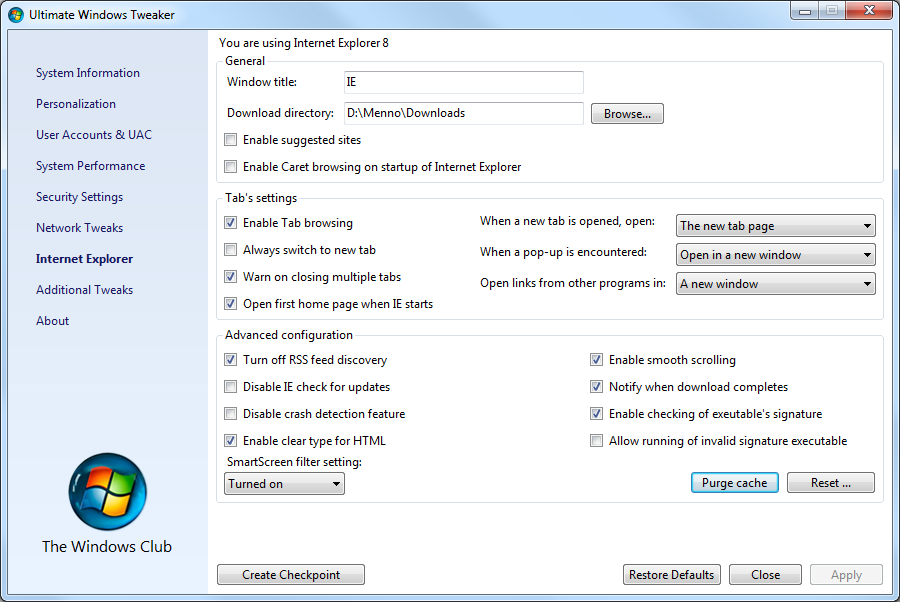Screen dimensions: 900x602
Task: Switch to System Performance section
Action: pyautogui.click(x=90, y=166)
